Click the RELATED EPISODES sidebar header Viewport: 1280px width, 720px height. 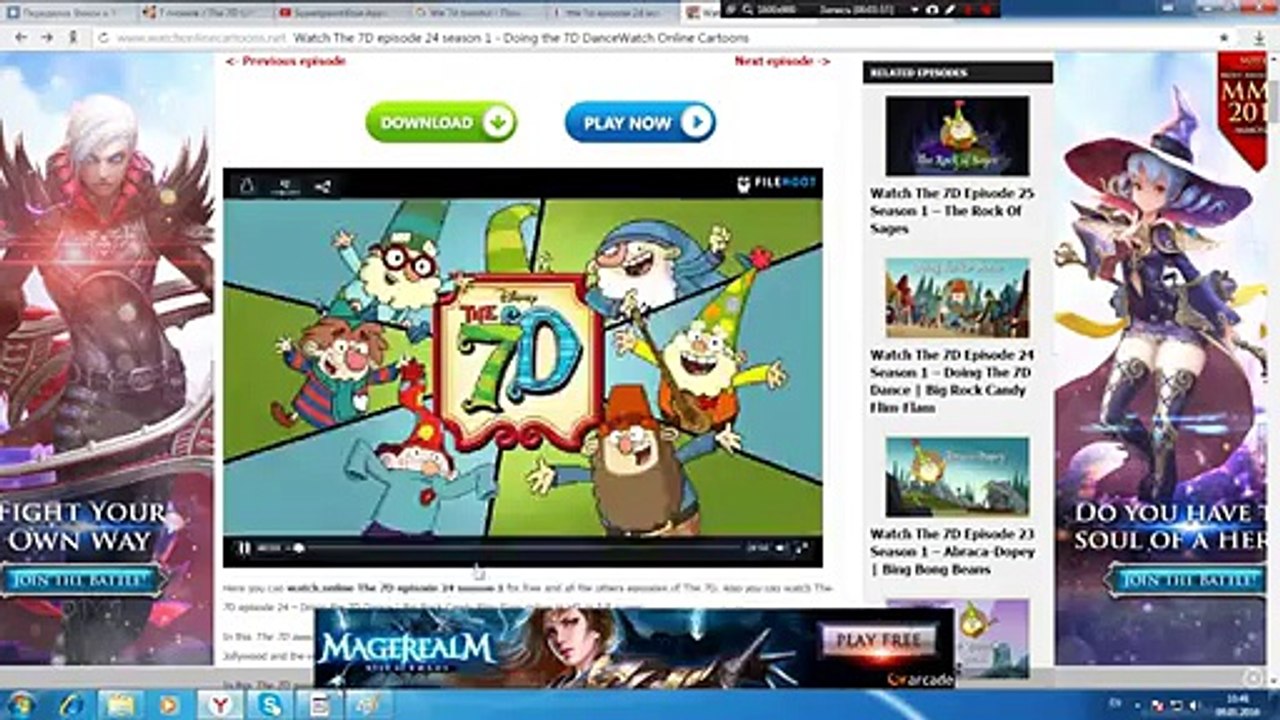[x=958, y=73]
